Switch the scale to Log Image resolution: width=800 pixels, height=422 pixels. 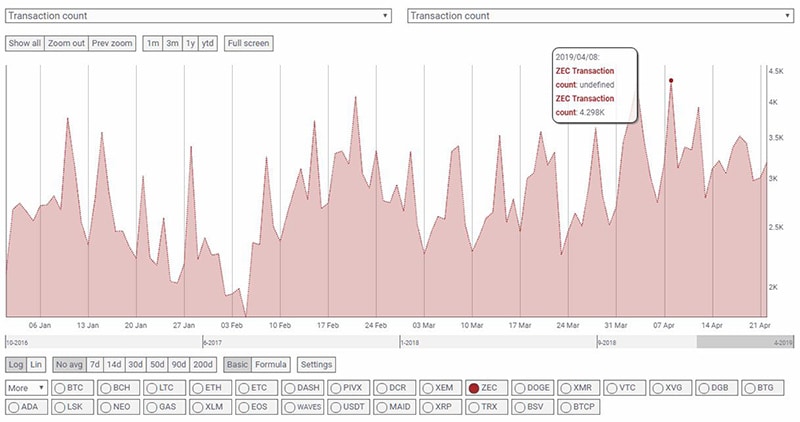click(x=16, y=364)
